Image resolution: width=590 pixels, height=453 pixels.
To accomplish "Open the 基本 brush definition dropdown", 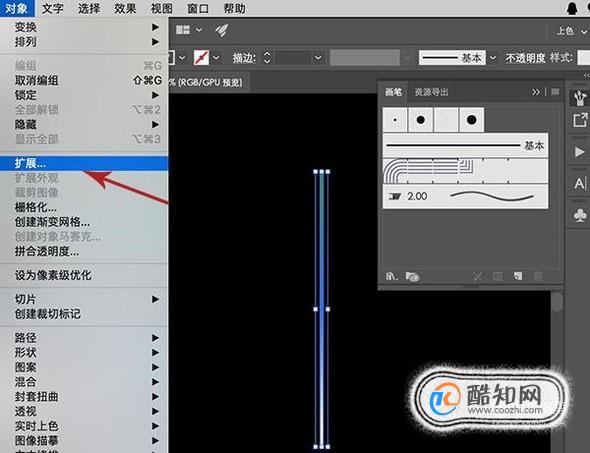I will click(493, 58).
